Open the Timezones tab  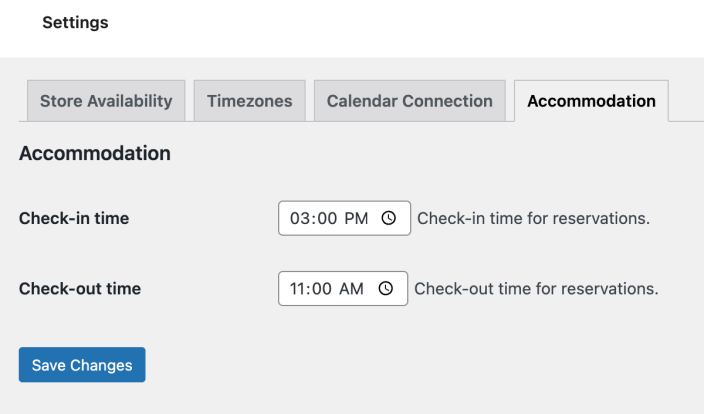click(250, 101)
